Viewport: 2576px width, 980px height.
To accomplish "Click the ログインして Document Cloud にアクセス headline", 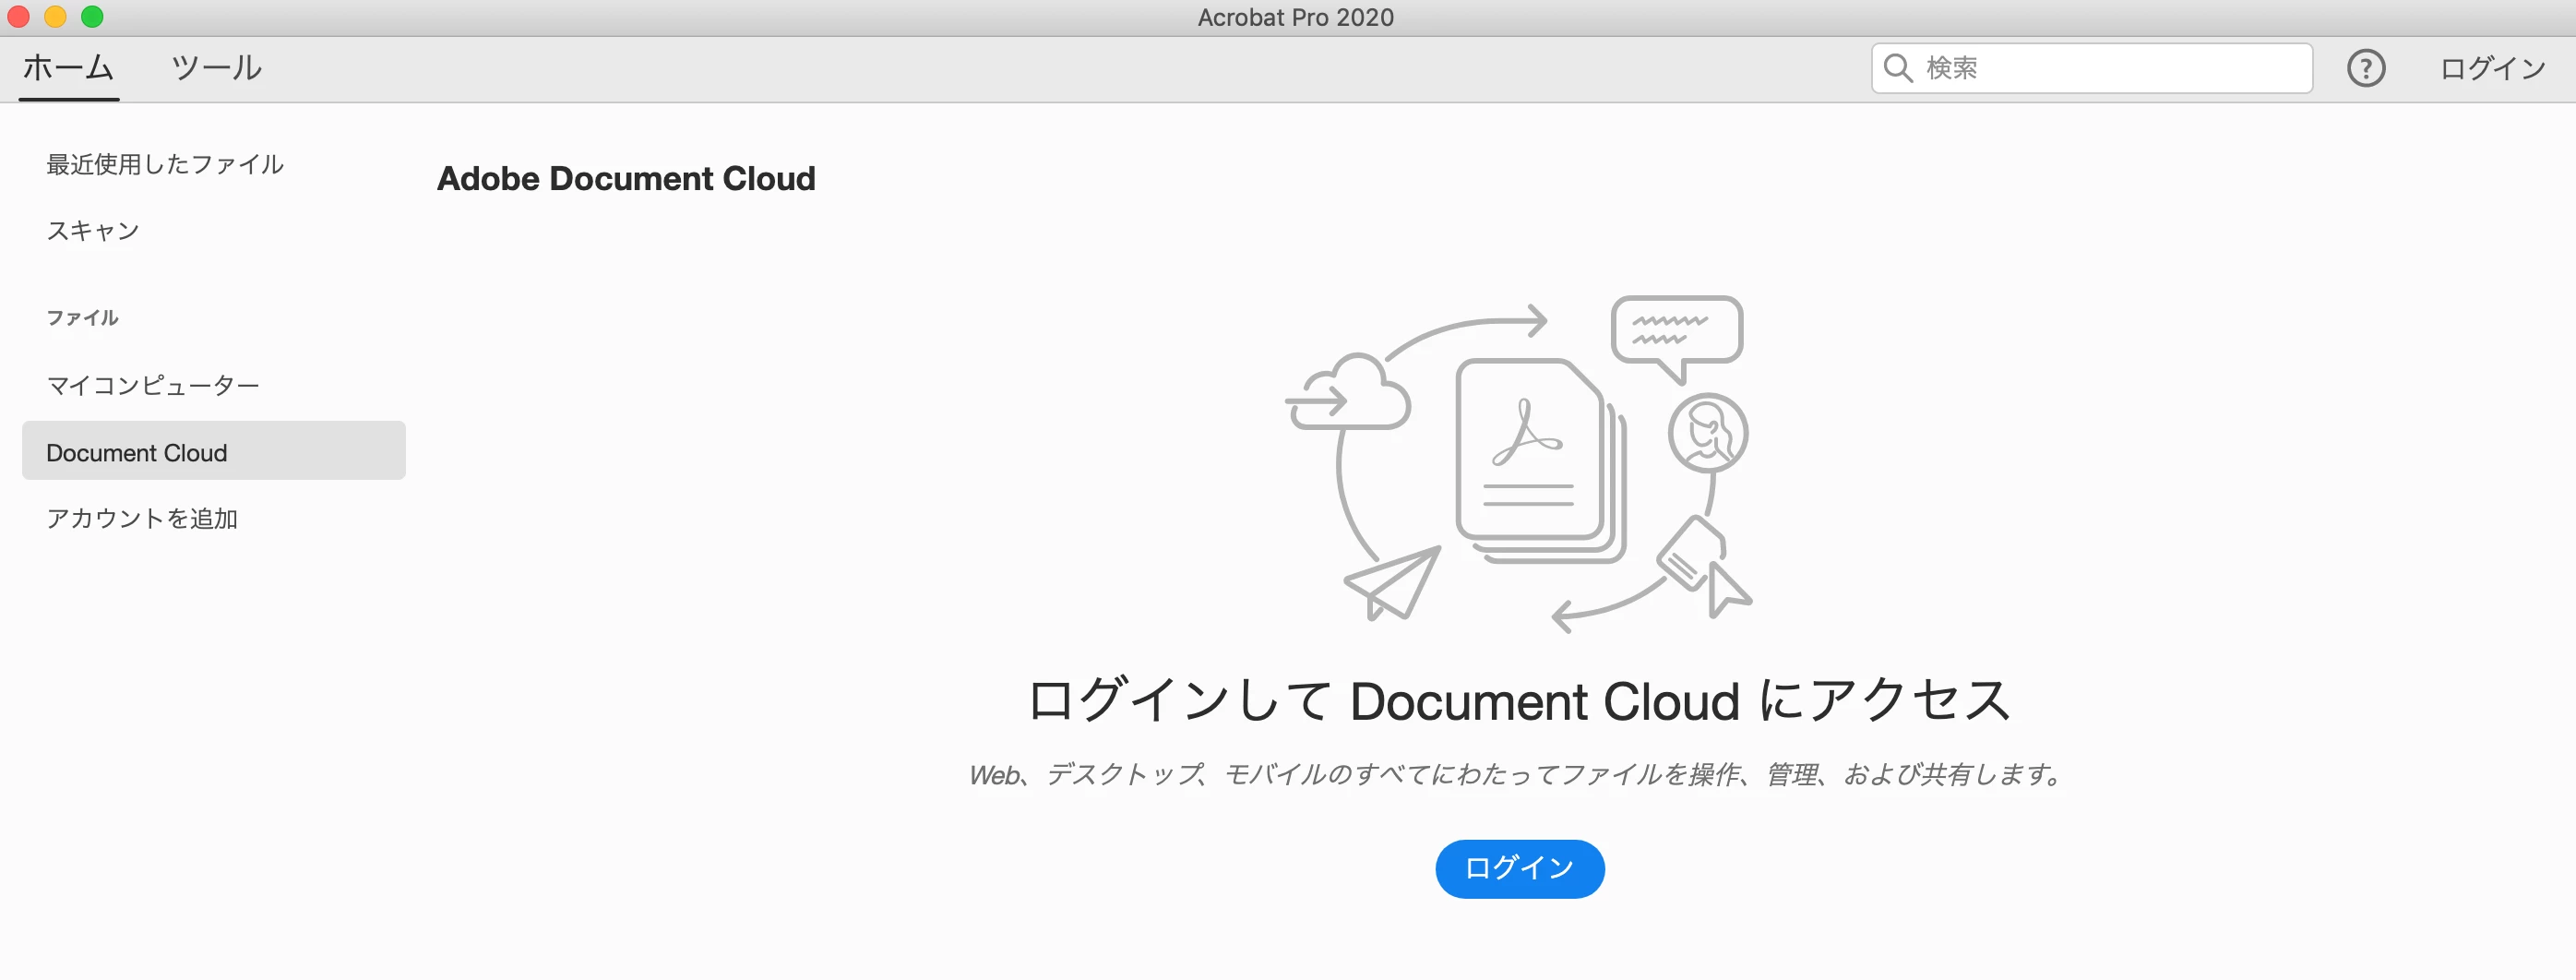I will 1519,700.
